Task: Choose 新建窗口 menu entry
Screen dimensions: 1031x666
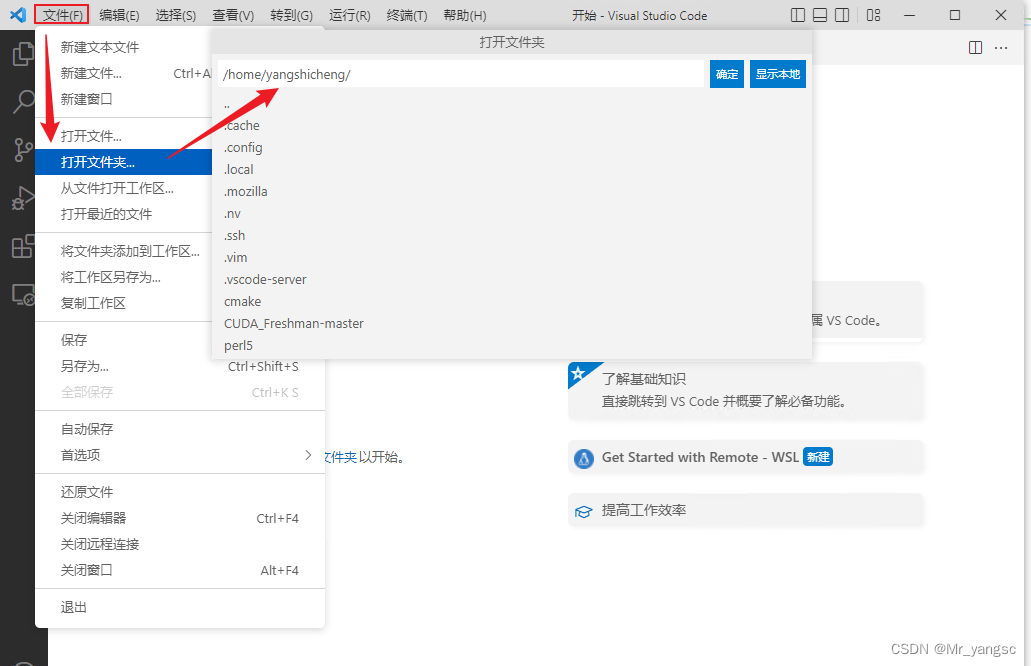Action: coord(124,99)
